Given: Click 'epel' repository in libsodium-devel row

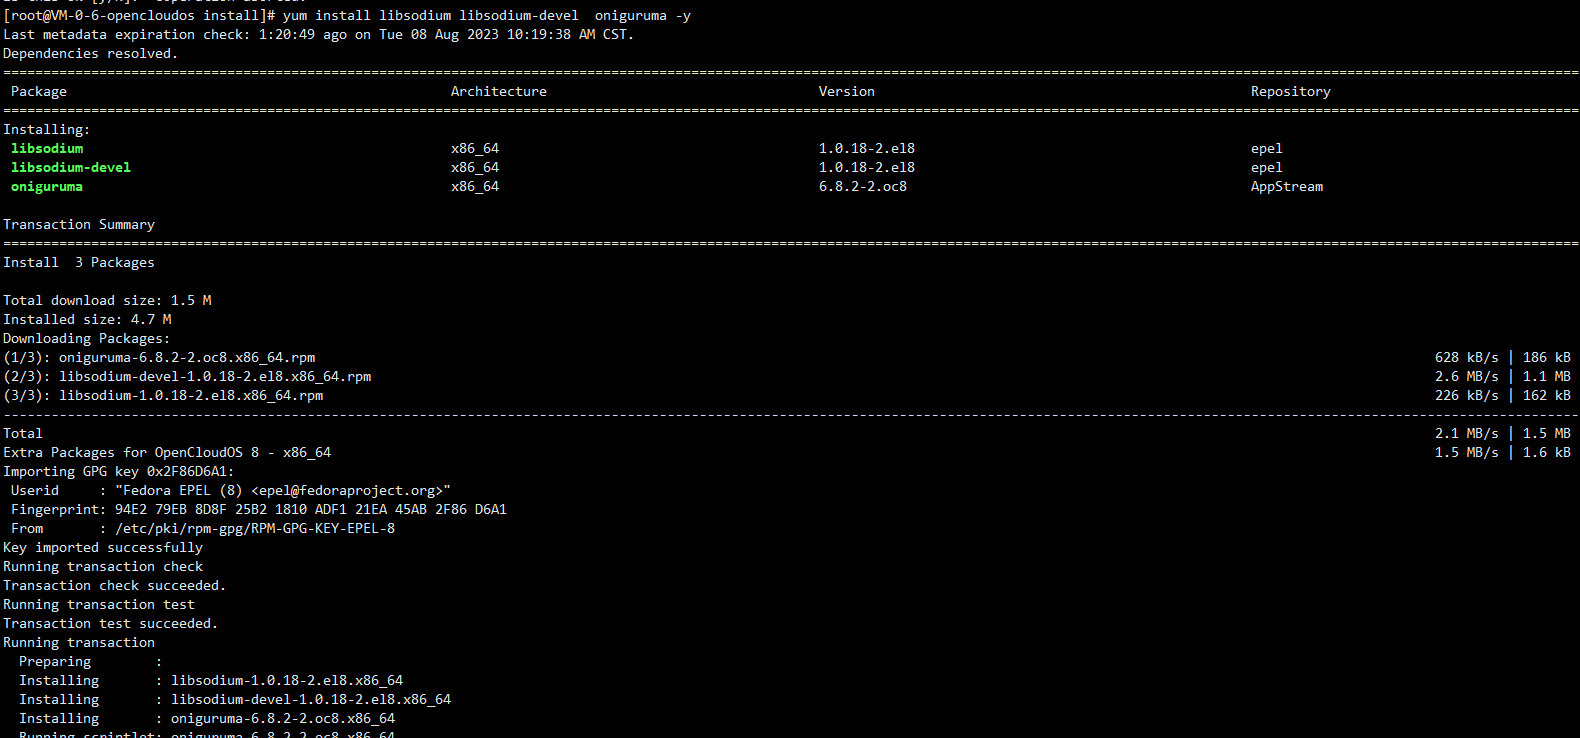Looking at the screenshot, I should tap(1267, 168).
